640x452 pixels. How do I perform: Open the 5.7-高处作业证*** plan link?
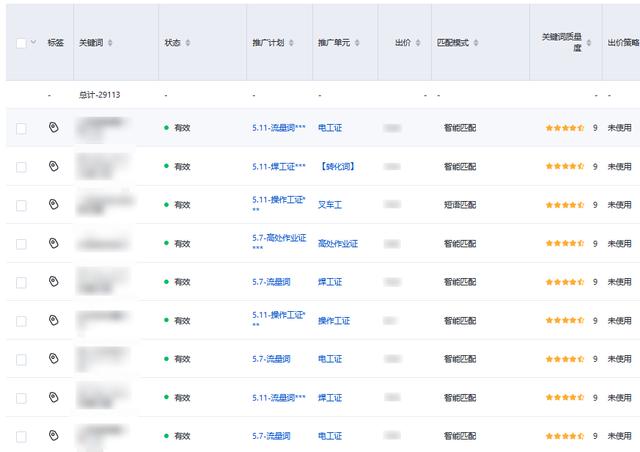[279, 242]
